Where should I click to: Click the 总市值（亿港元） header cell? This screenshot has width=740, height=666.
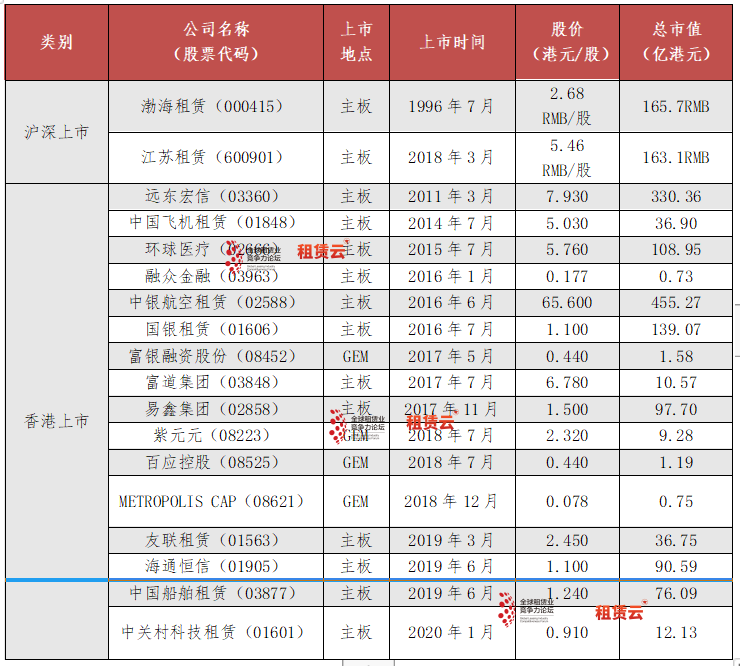(676, 42)
